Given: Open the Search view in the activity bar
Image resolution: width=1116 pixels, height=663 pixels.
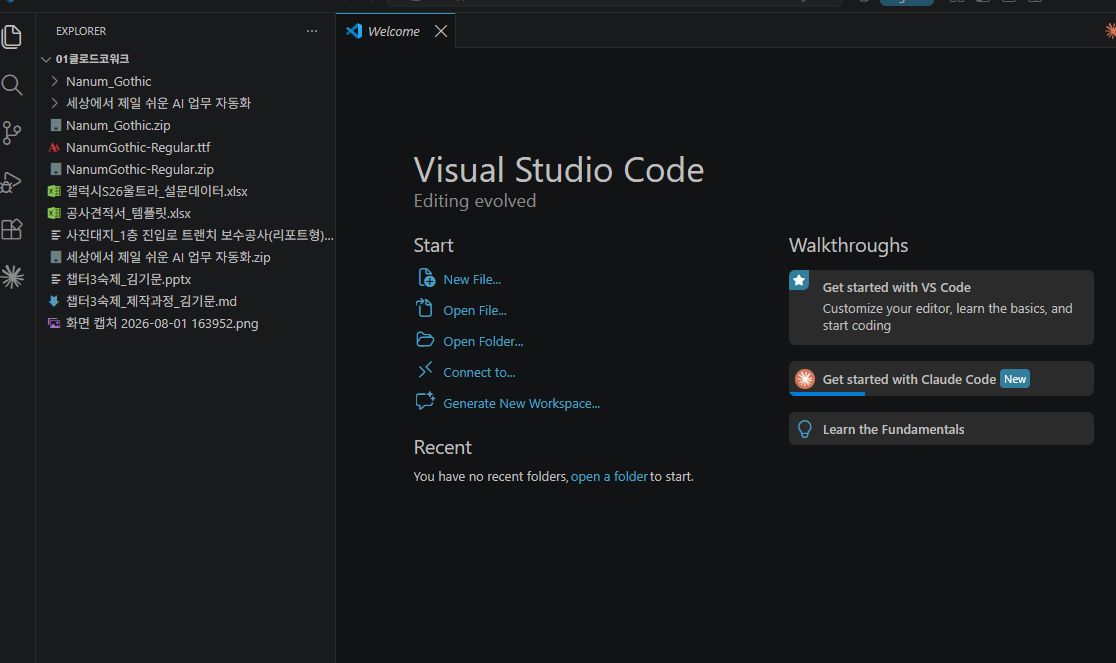Looking at the screenshot, I should tap(12, 85).
